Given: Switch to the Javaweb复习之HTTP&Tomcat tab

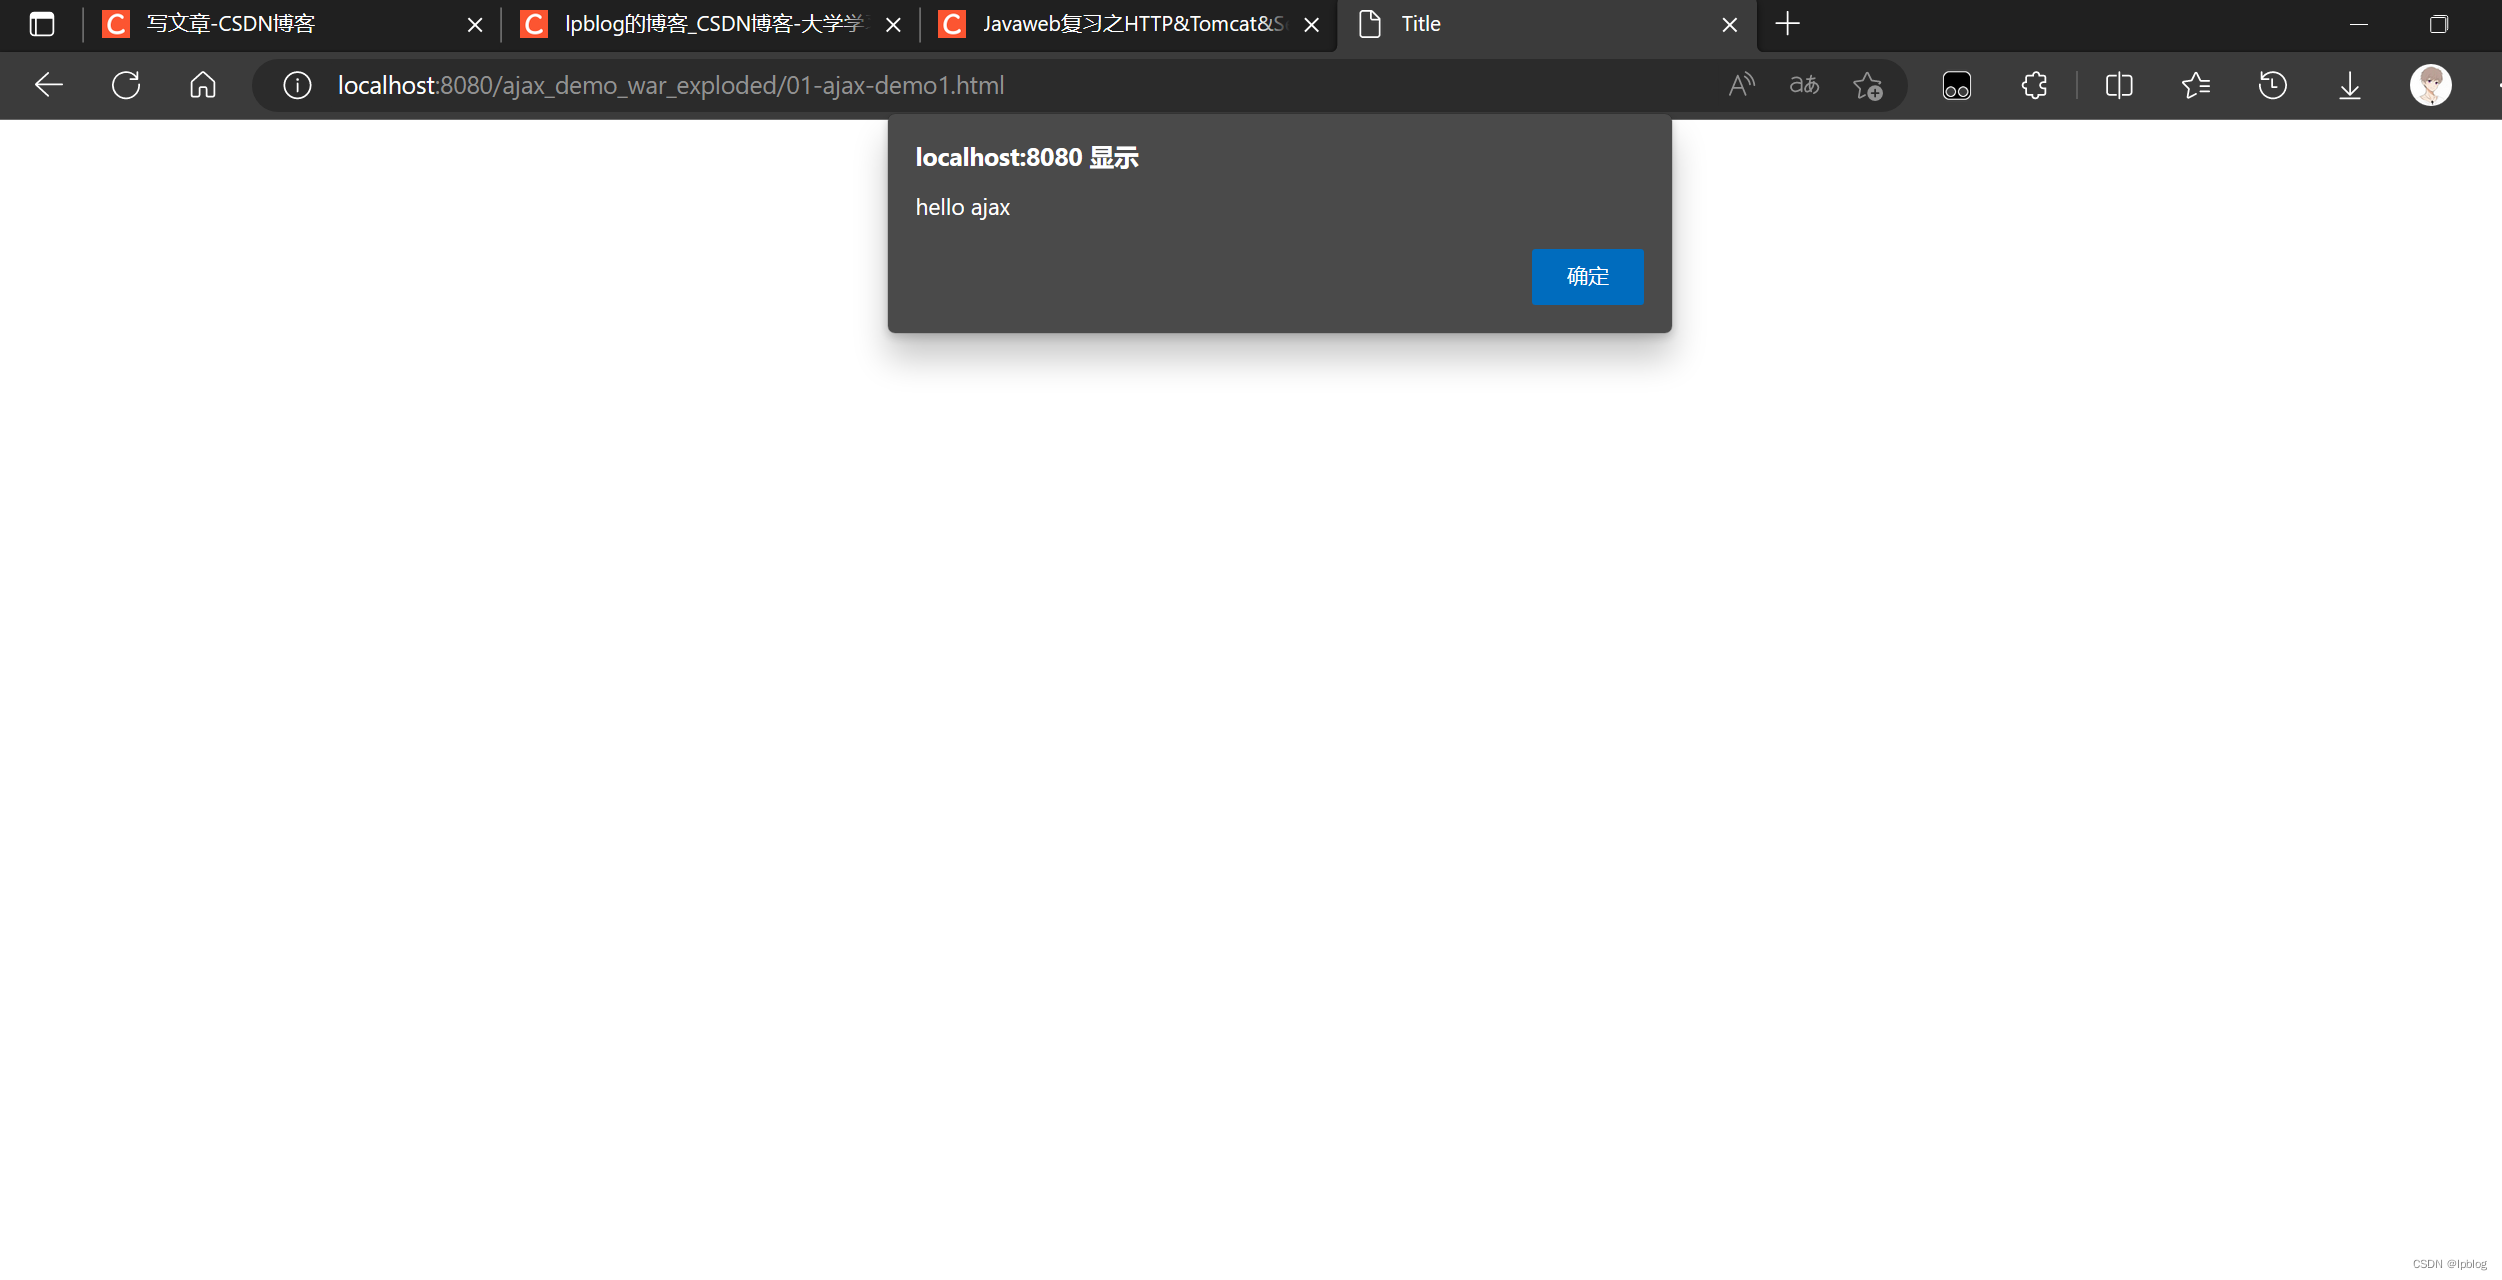Looking at the screenshot, I should pos(1126,24).
